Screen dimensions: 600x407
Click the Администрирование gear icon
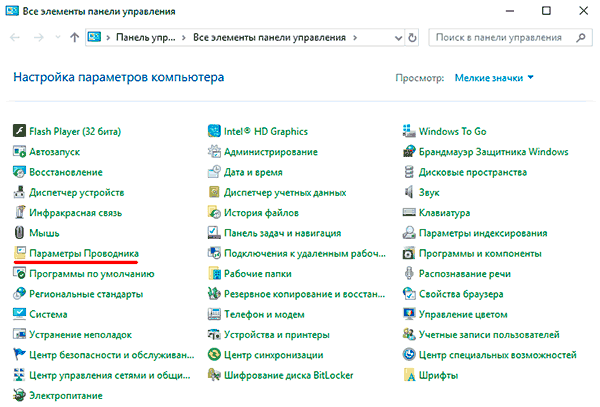tap(214, 151)
